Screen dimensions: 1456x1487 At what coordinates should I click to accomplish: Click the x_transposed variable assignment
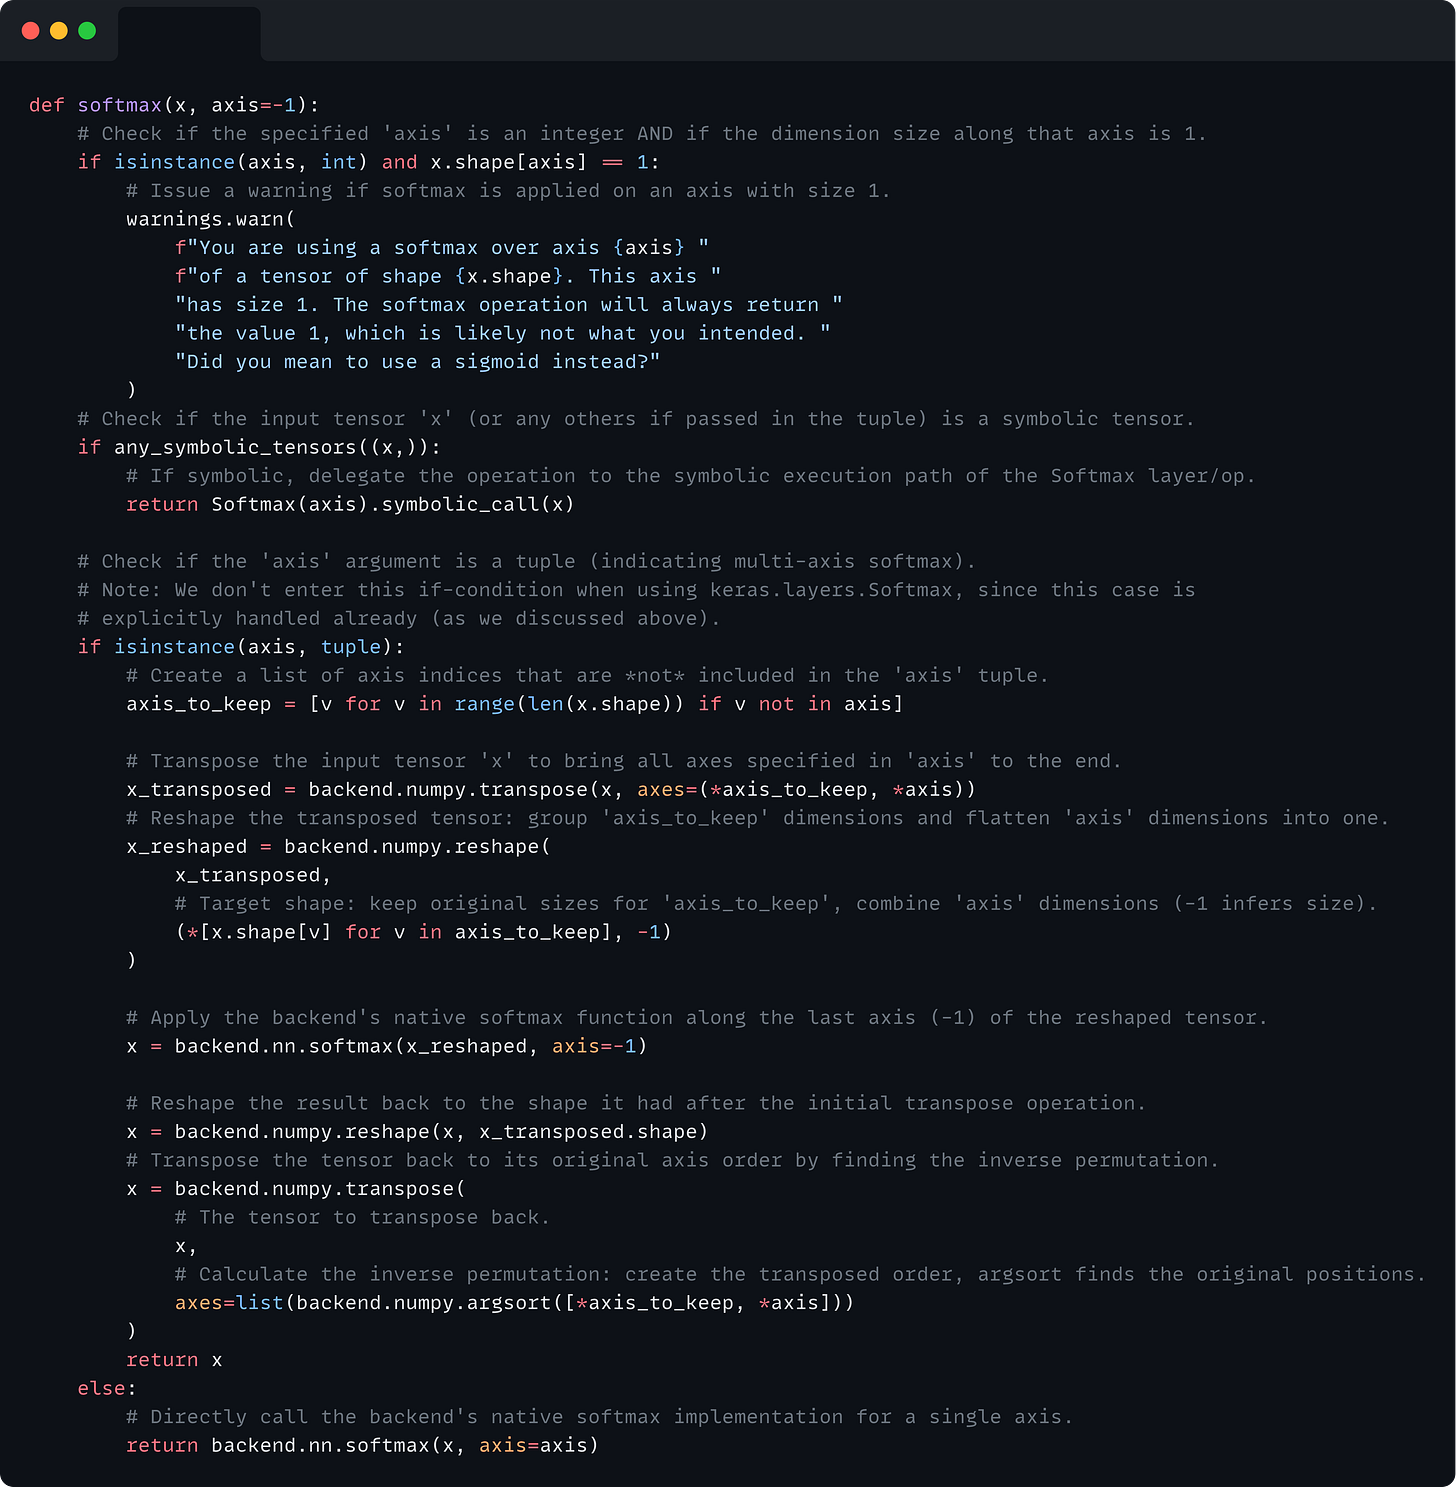pyautogui.click(x=199, y=789)
